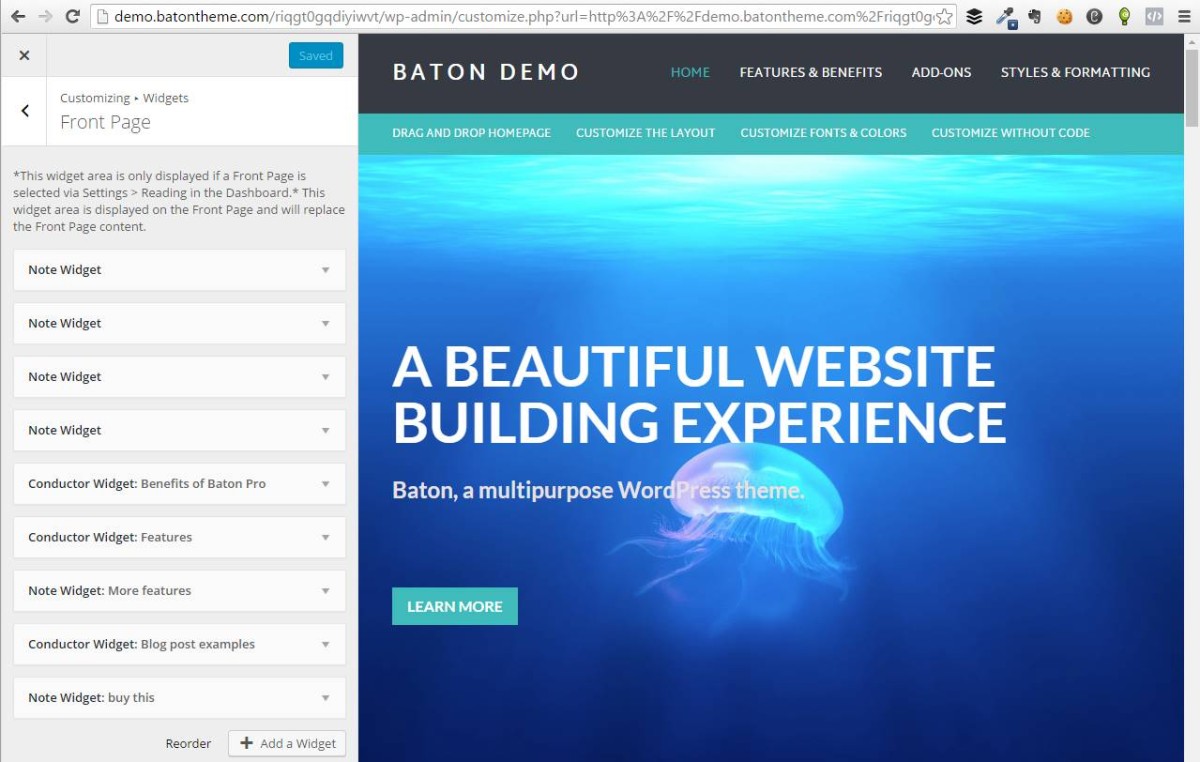Image resolution: width=1200 pixels, height=762 pixels.
Task: Open the cookie editor extension
Action: pyautogui.click(x=1065, y=16)
